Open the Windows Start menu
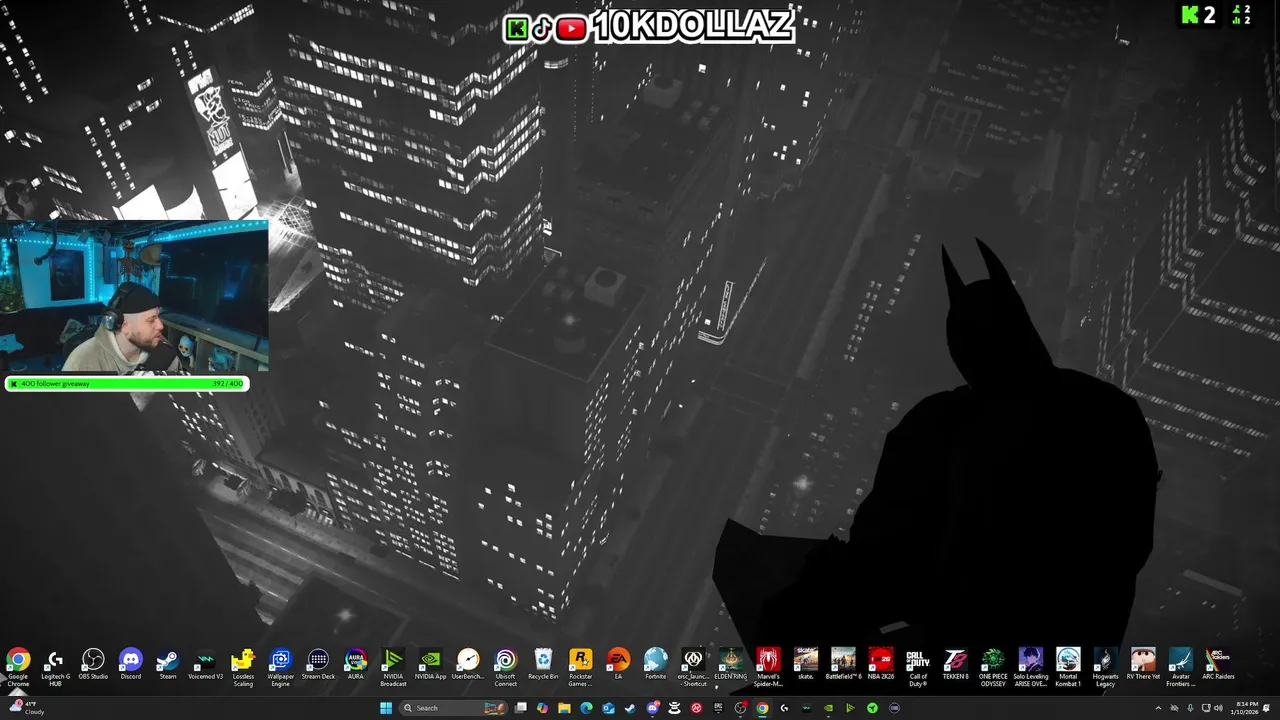The width and height of the screenshot is (1280, 720). pyautogui.click(x=386, y=708)
